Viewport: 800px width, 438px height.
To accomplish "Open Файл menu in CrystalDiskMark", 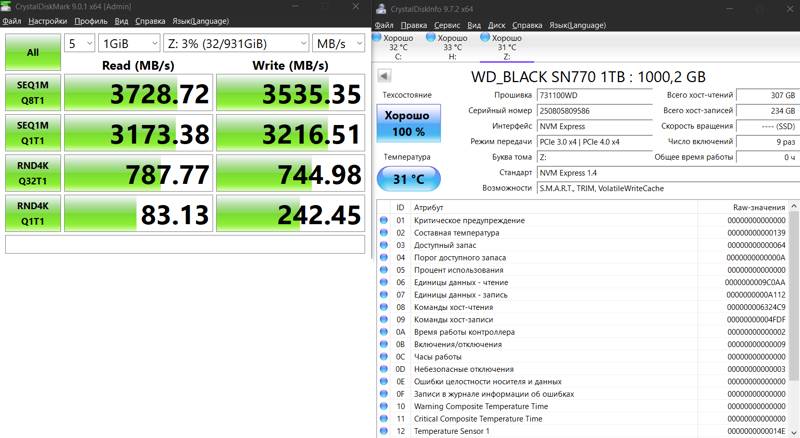I will point(12,21).
